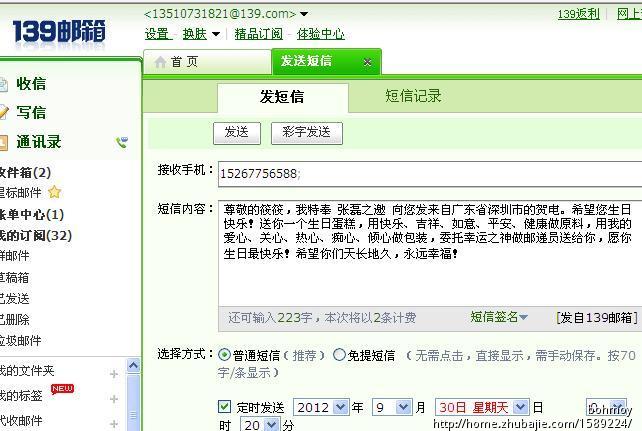The height and width of the screenshot is (431, 642).
Task: Open 写信 in the sidebar
Action: tap(31, 112)
